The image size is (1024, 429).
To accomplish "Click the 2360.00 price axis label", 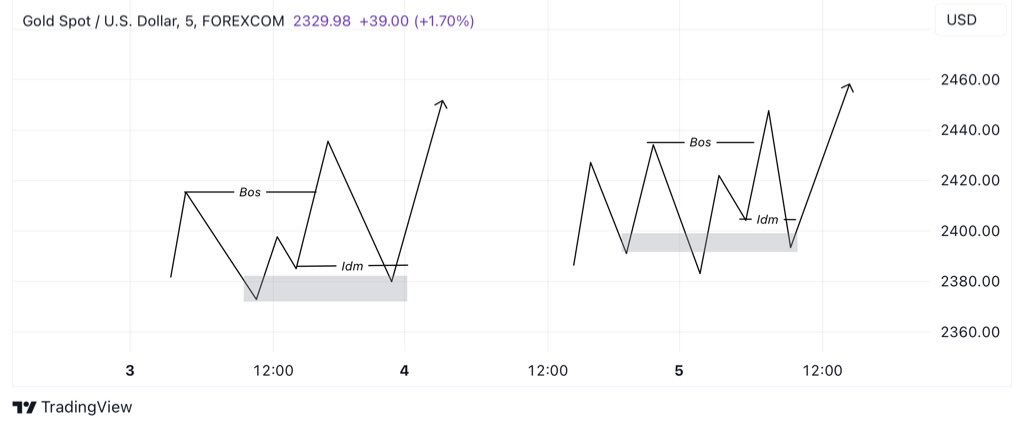I will pos(970,332).
